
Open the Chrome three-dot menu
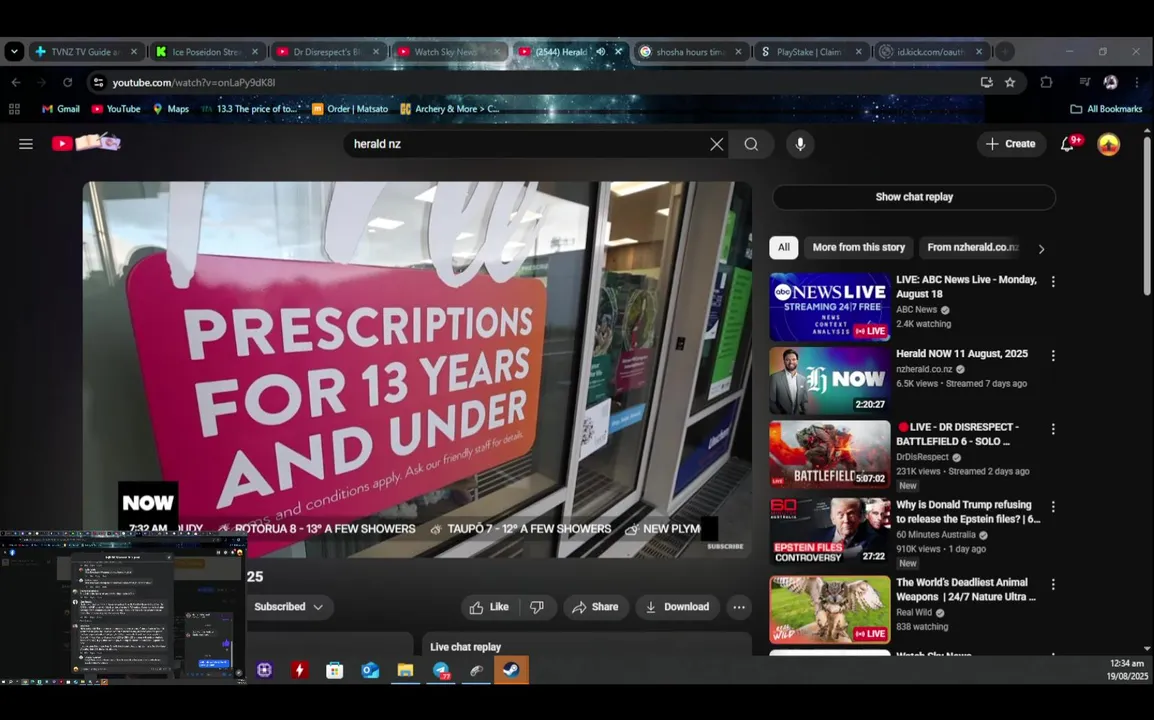[1137, 82]
